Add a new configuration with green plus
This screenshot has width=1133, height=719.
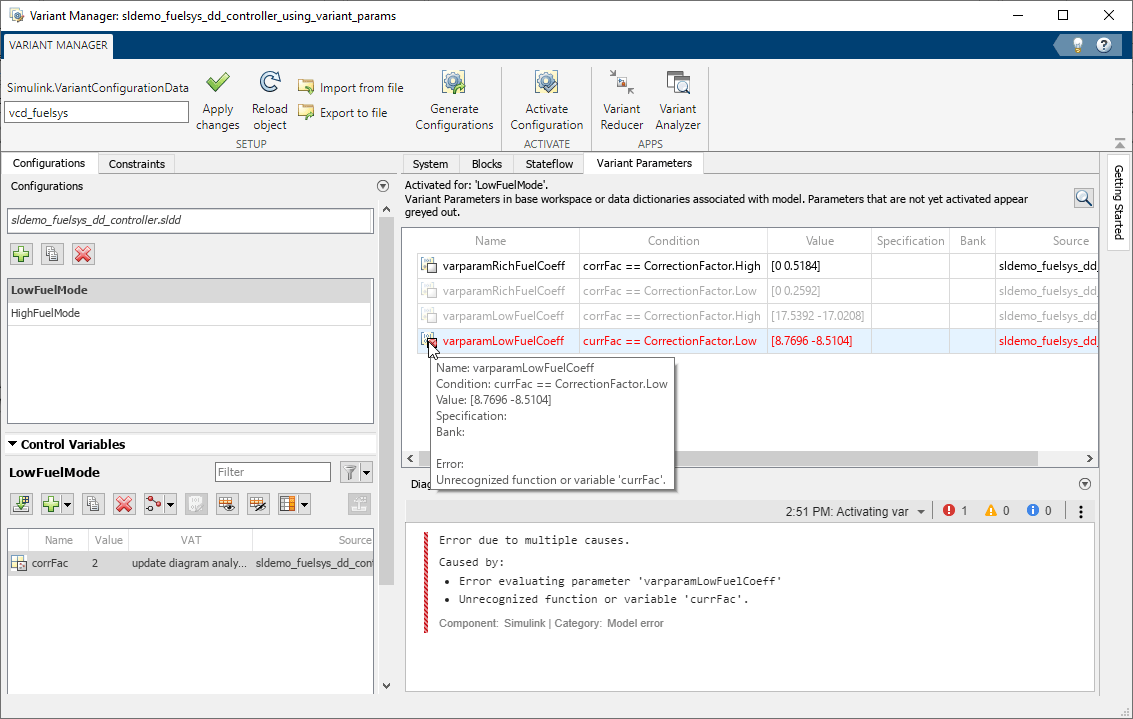click(22, 254)
